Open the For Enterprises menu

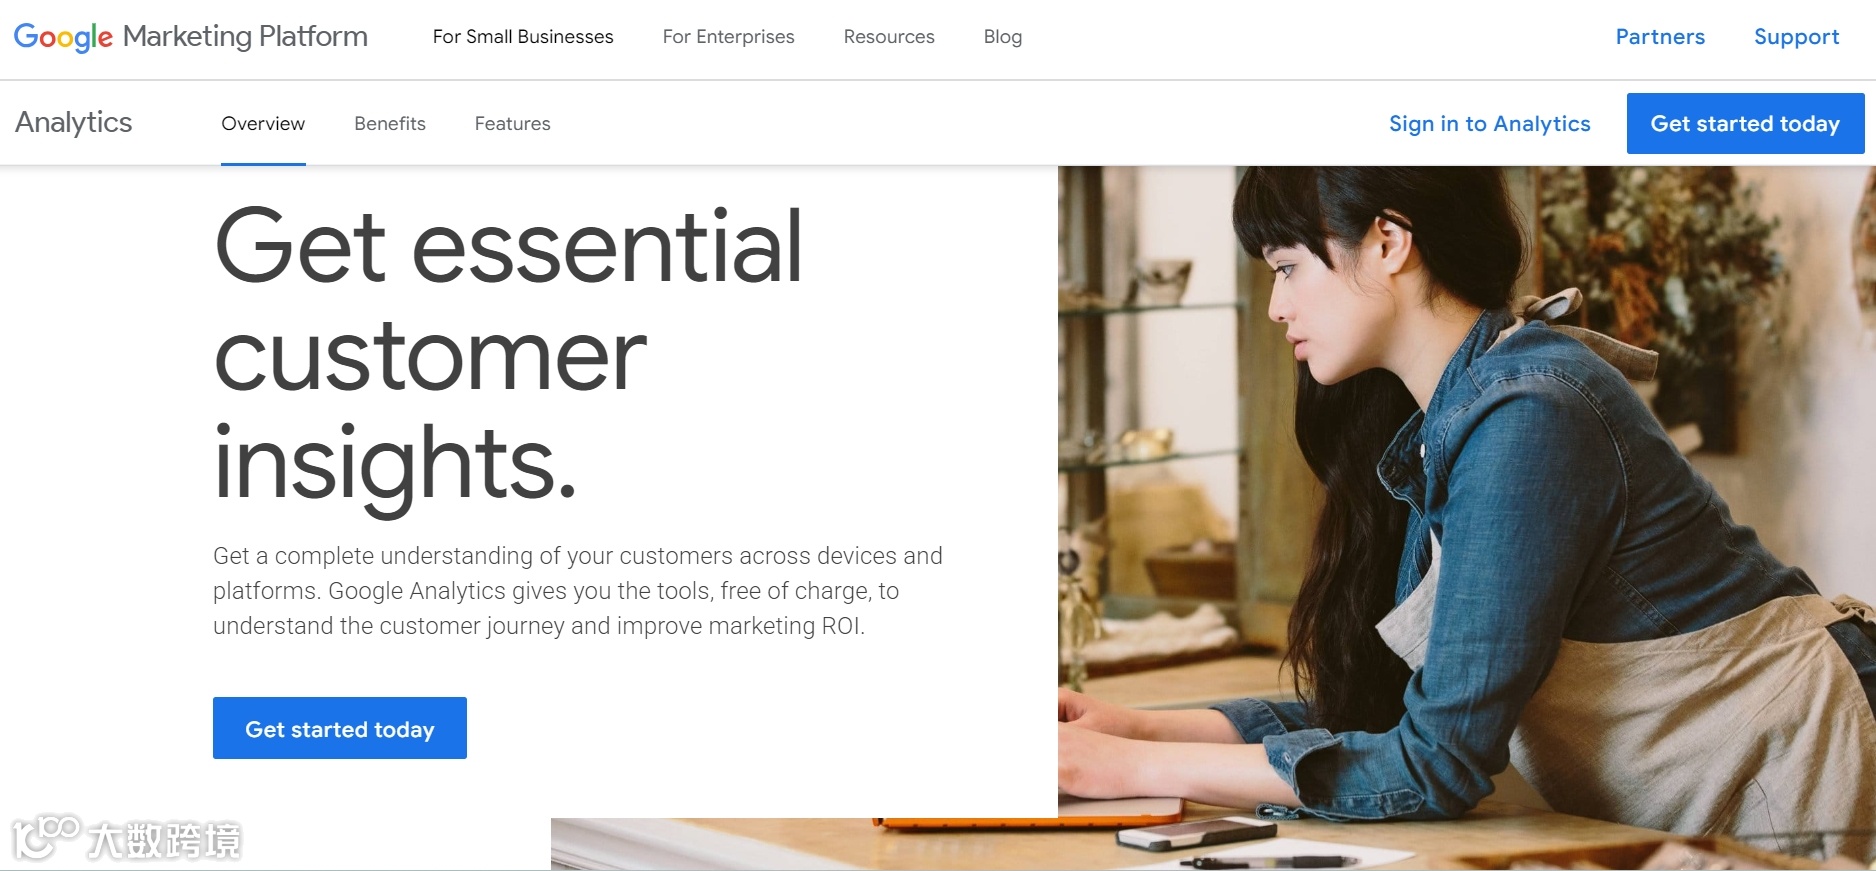(728, 37)
